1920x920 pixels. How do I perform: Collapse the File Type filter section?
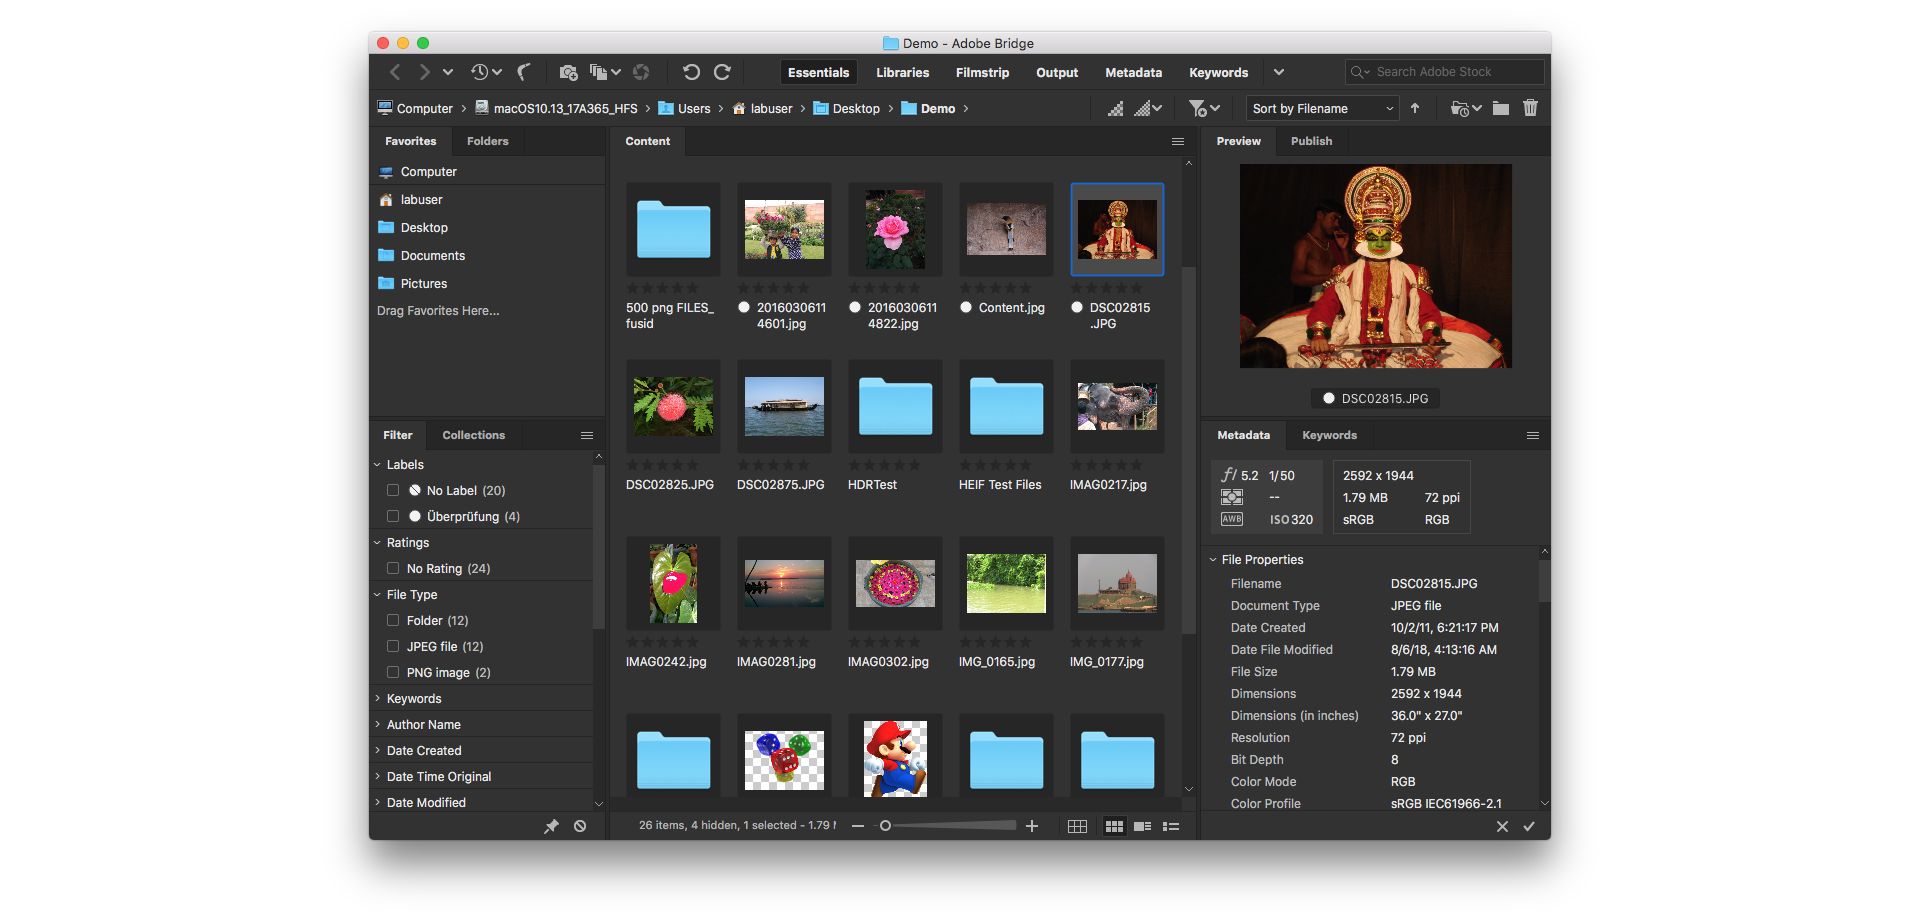coord(377,594)
